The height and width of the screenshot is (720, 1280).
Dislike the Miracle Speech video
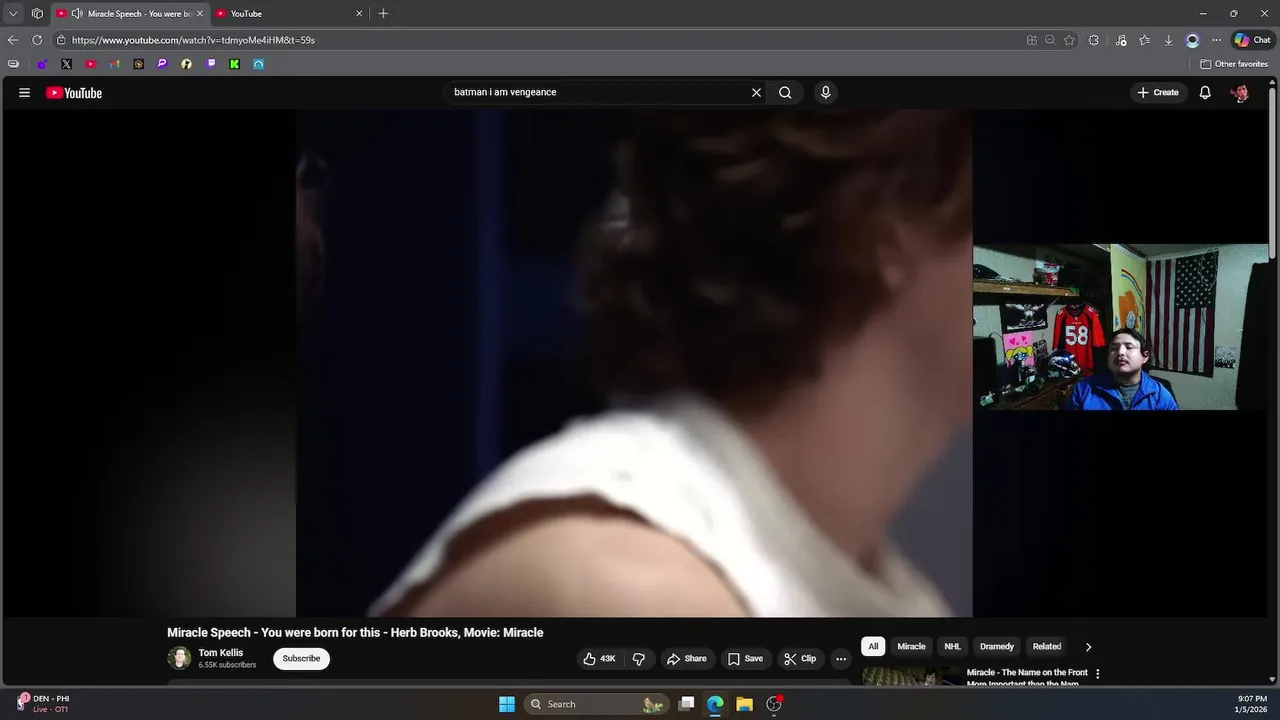[x=638, y=658]
